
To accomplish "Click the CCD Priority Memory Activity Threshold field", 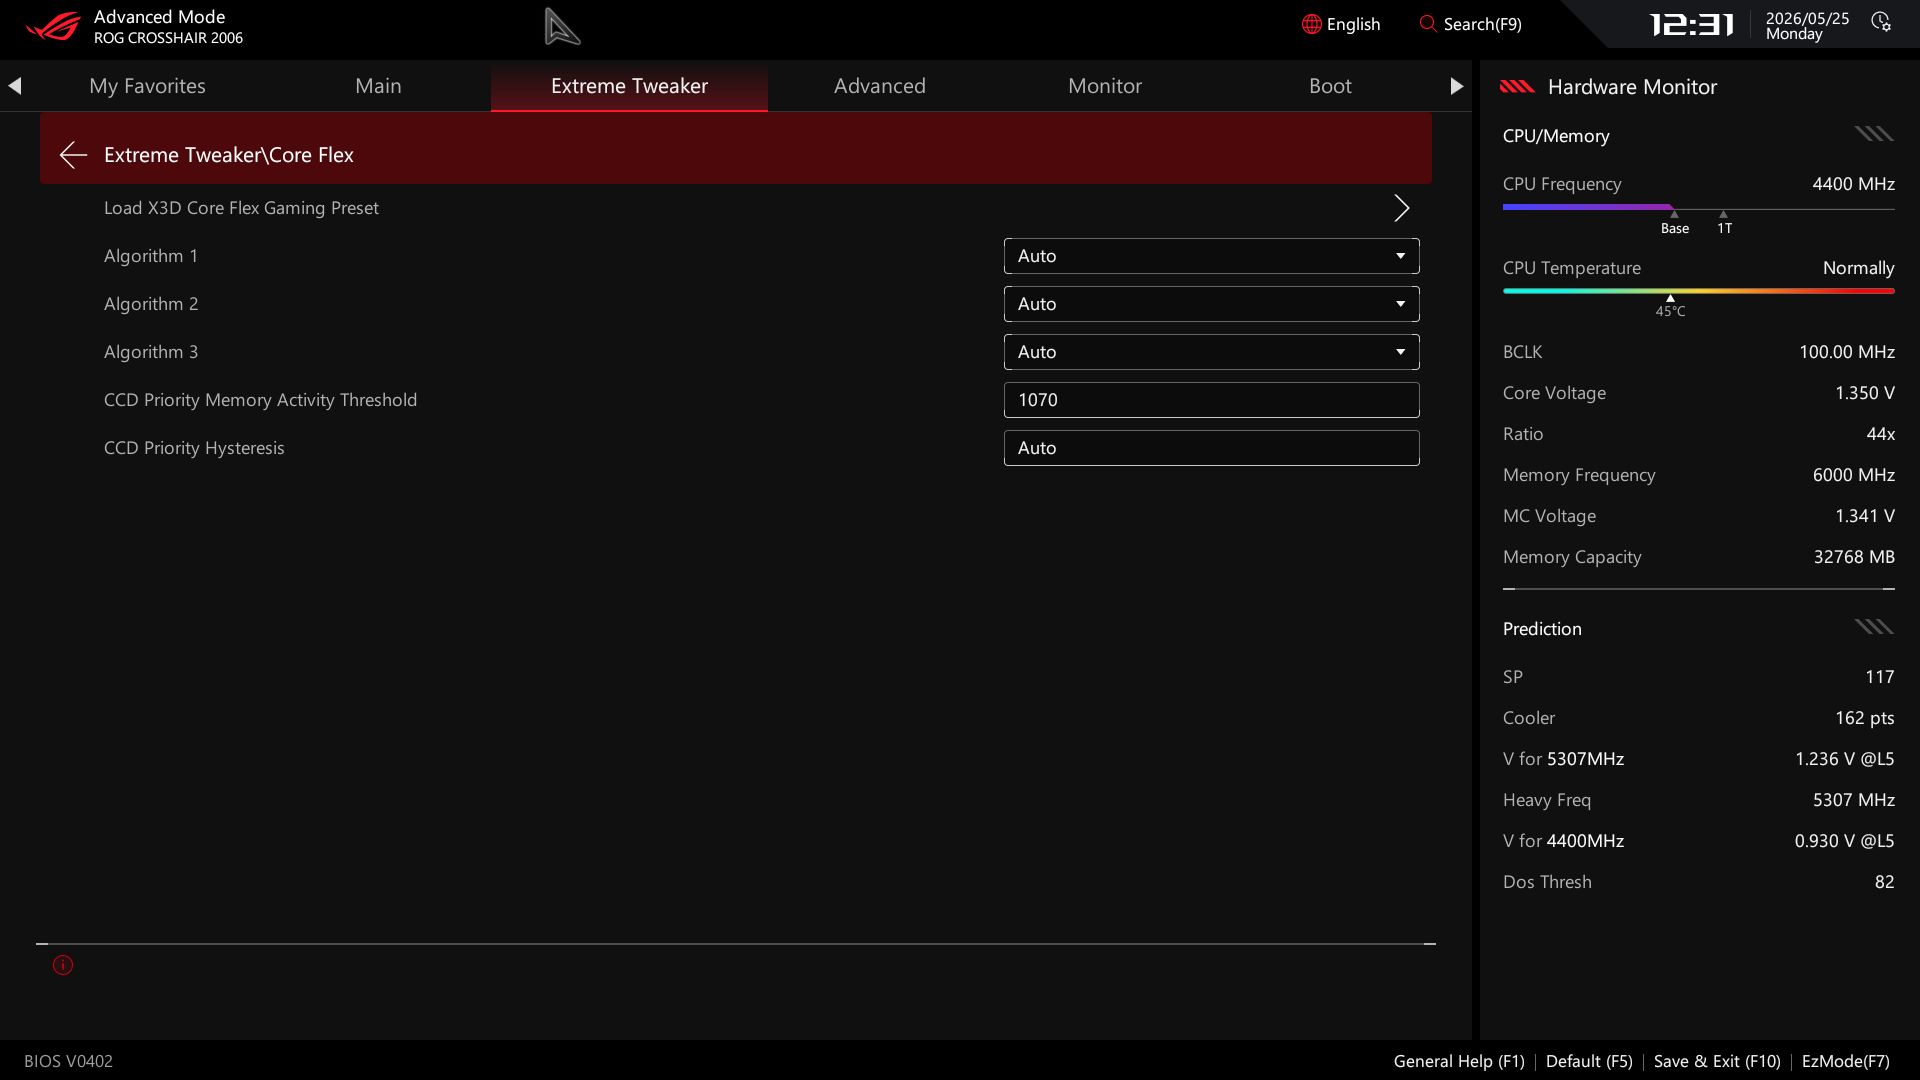I will pos(1211,400).
